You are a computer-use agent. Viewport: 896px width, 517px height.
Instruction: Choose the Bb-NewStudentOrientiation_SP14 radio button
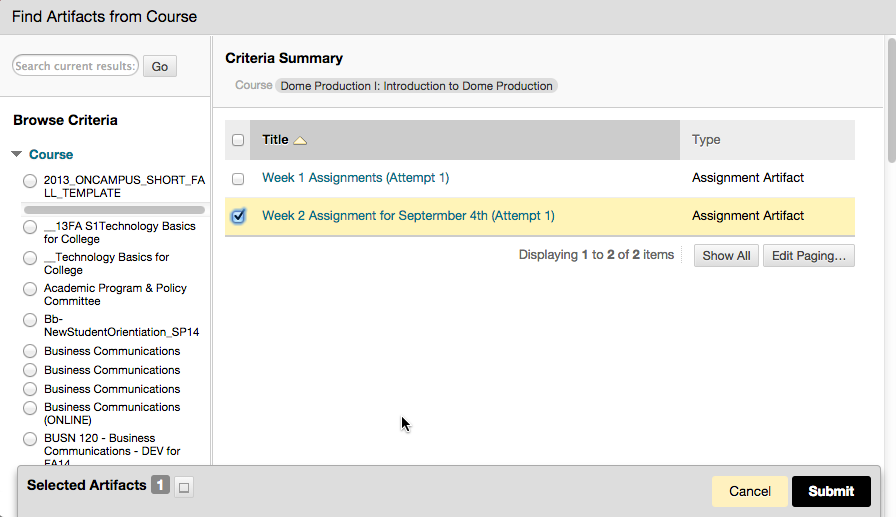click(x=30, y=320)
